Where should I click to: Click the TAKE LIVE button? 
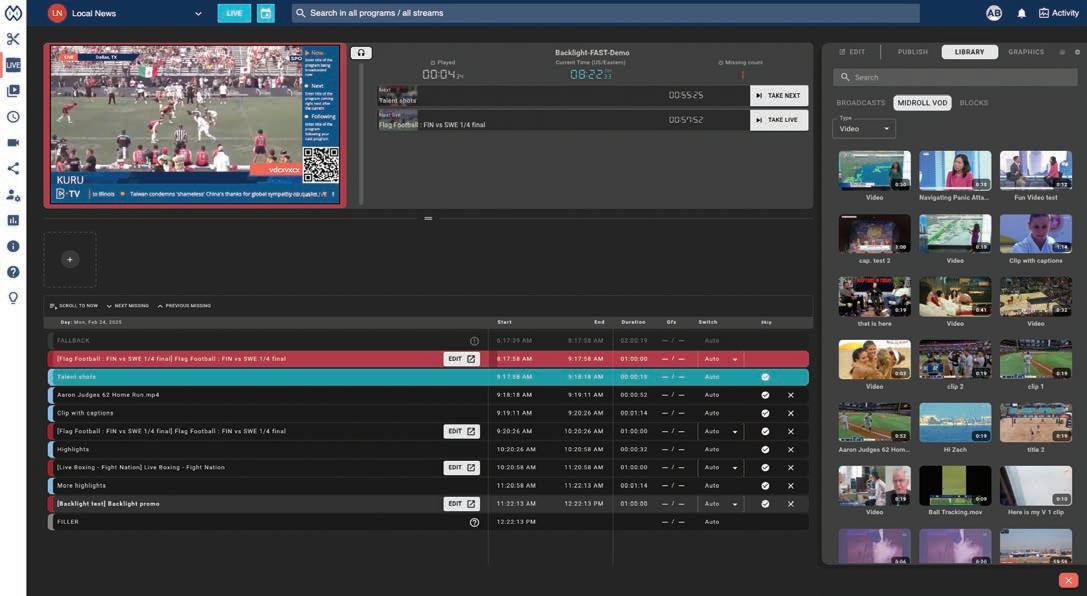(x=779, y=120)
